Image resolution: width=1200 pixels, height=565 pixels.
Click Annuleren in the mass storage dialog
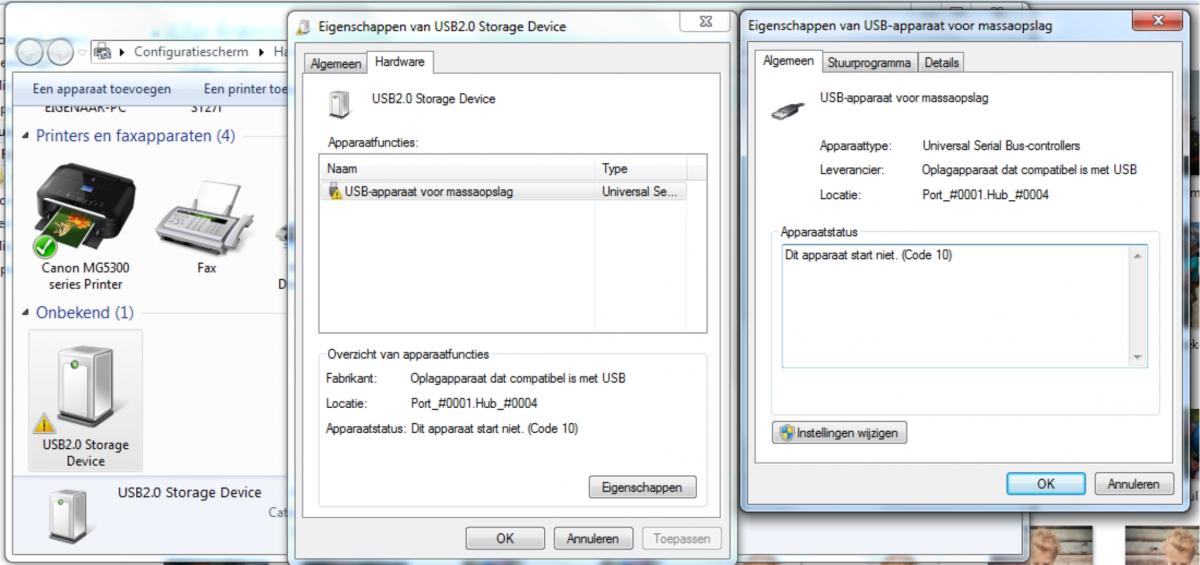(x=1134, y=484)
